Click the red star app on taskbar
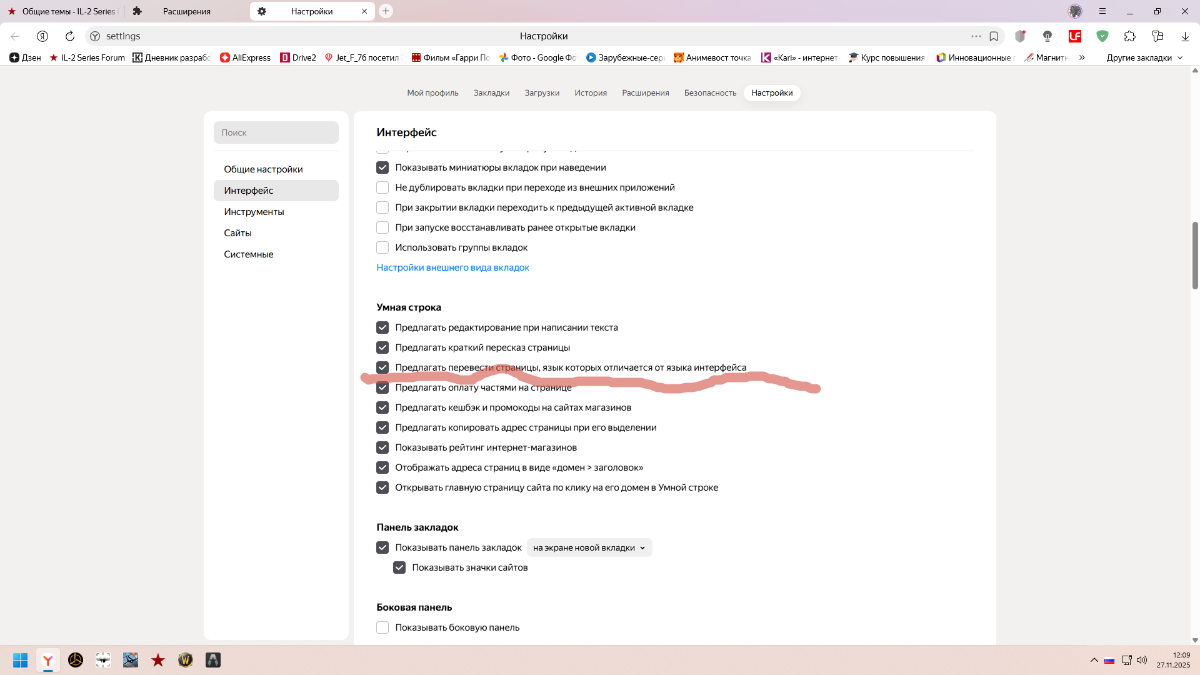The image size is (1200, 675). click(x=158, y=660)
